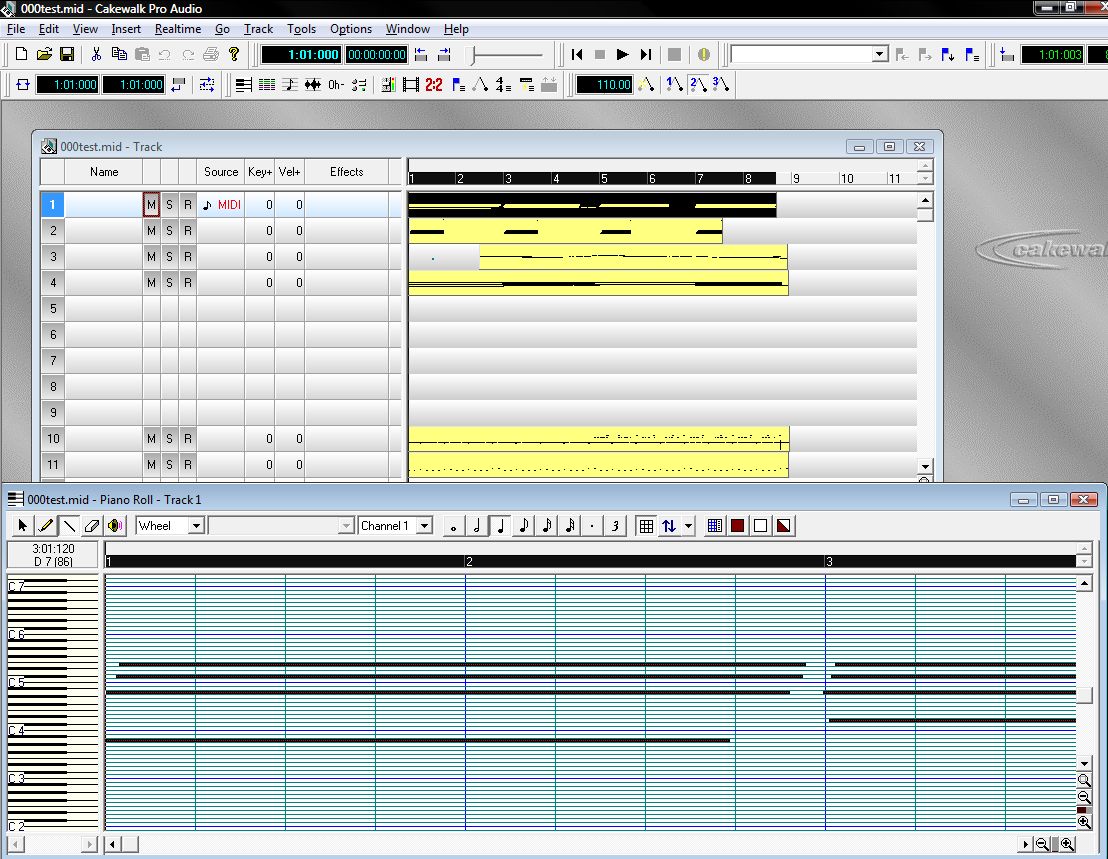Copy the selection with the Copy toolbar icon
Viewport: 1108px width, 859px height.
[x=119, y=54]
